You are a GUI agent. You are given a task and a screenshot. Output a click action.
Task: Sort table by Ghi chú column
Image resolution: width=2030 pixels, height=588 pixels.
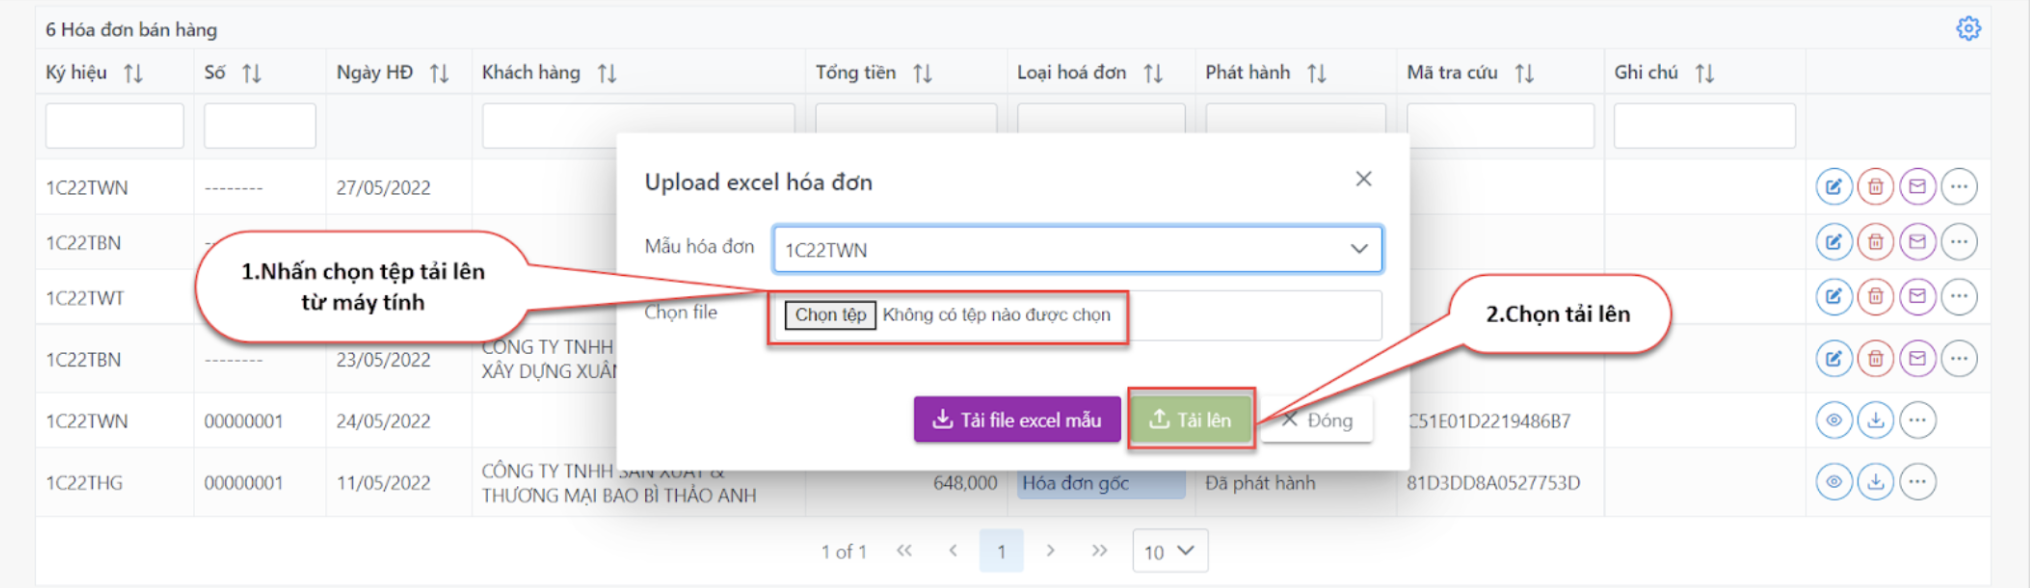[1705, 73]
